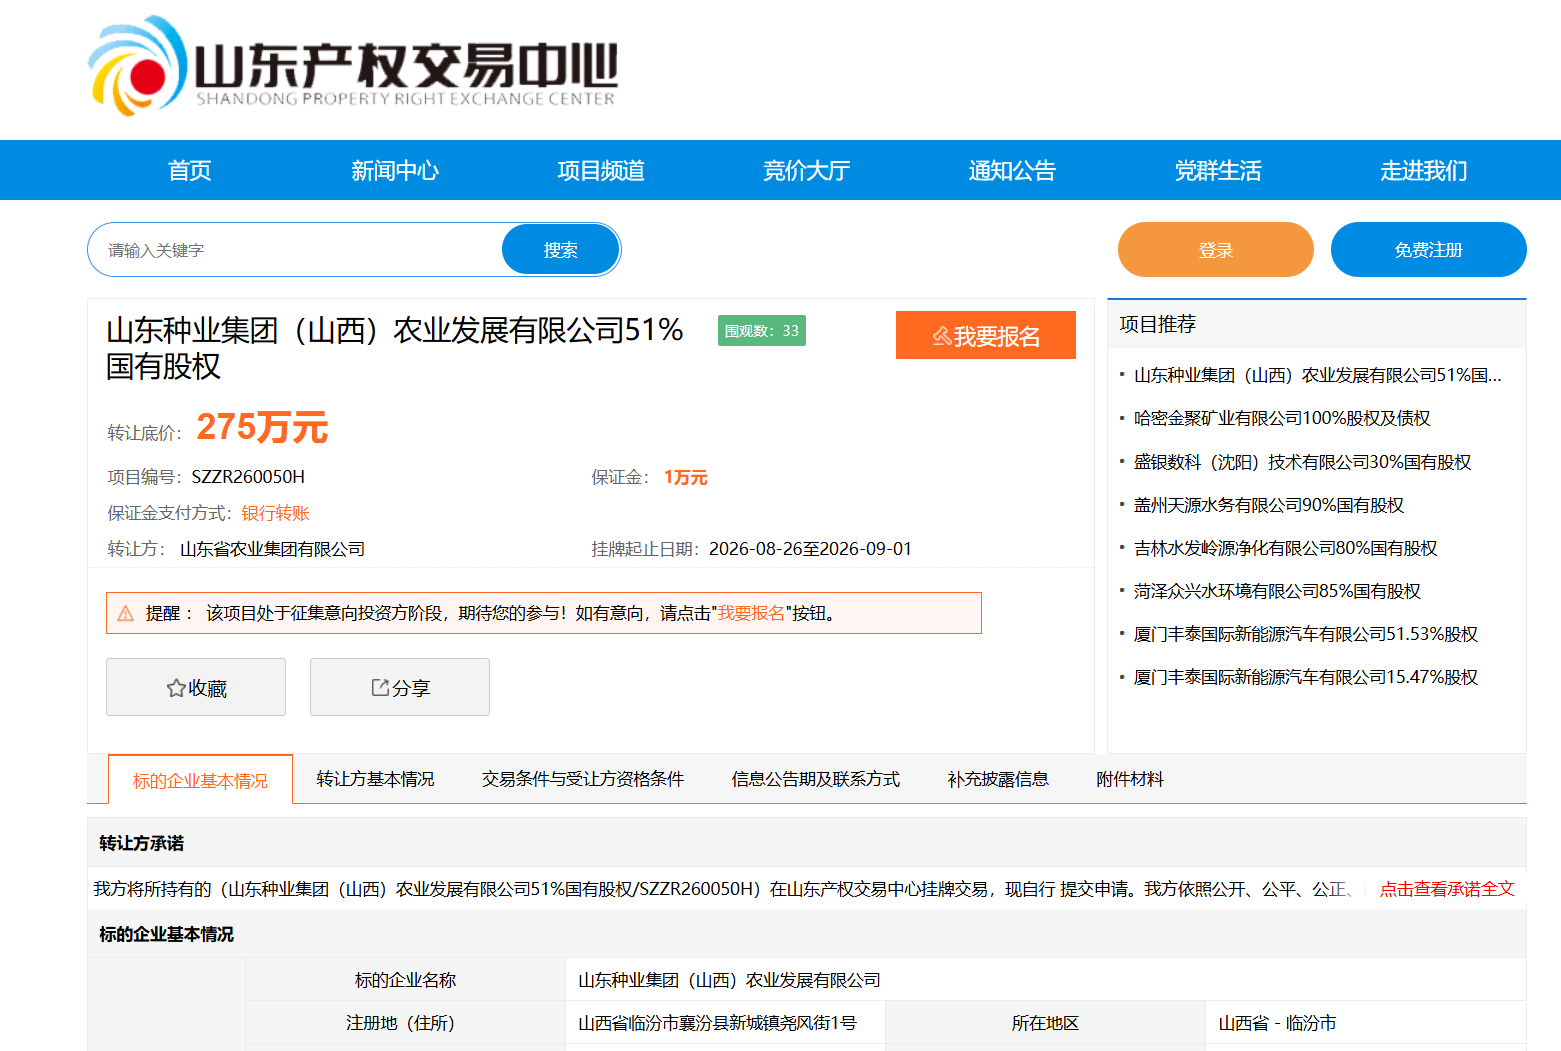The image size is (1561, 1051).
Task: Click the orange 登录 button
Action: pyautogui.click(x=1216, y=250)
